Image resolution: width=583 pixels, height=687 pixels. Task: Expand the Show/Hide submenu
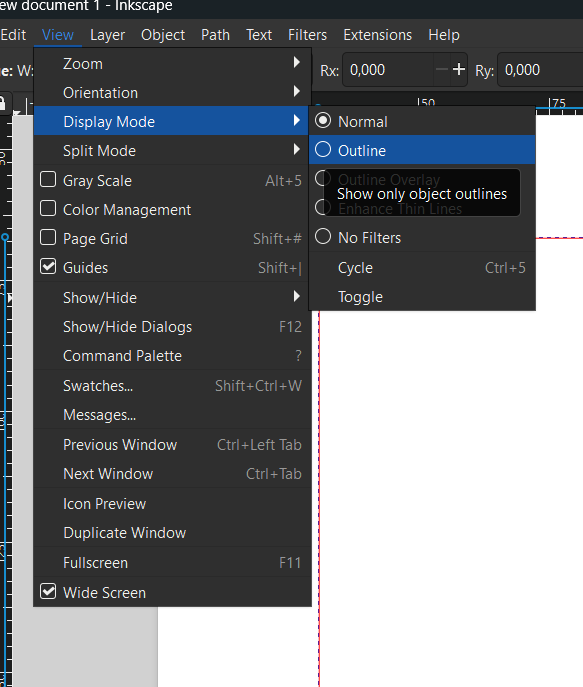point(172,297)
